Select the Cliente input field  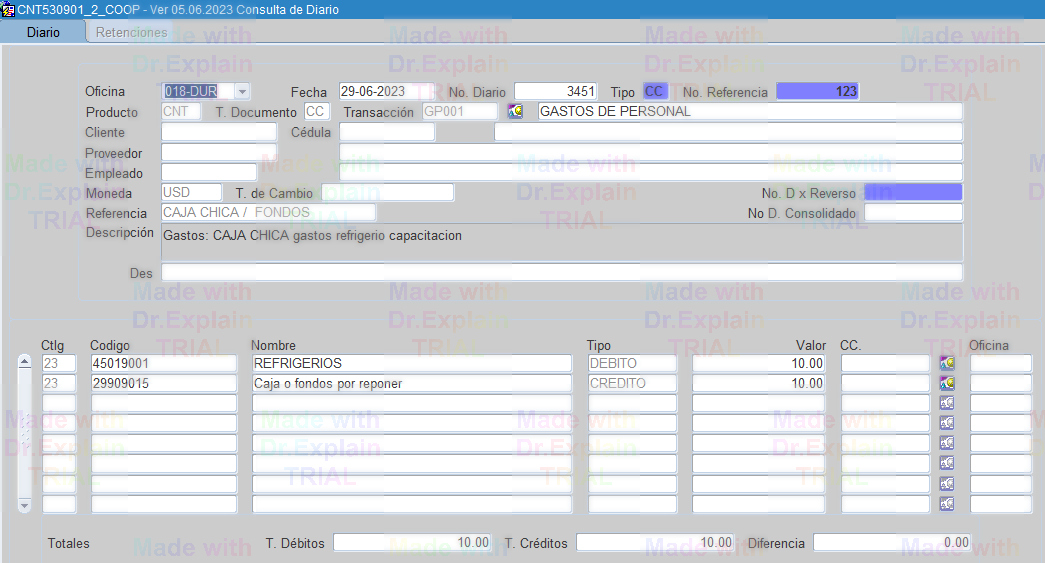(x=218, y=132)
